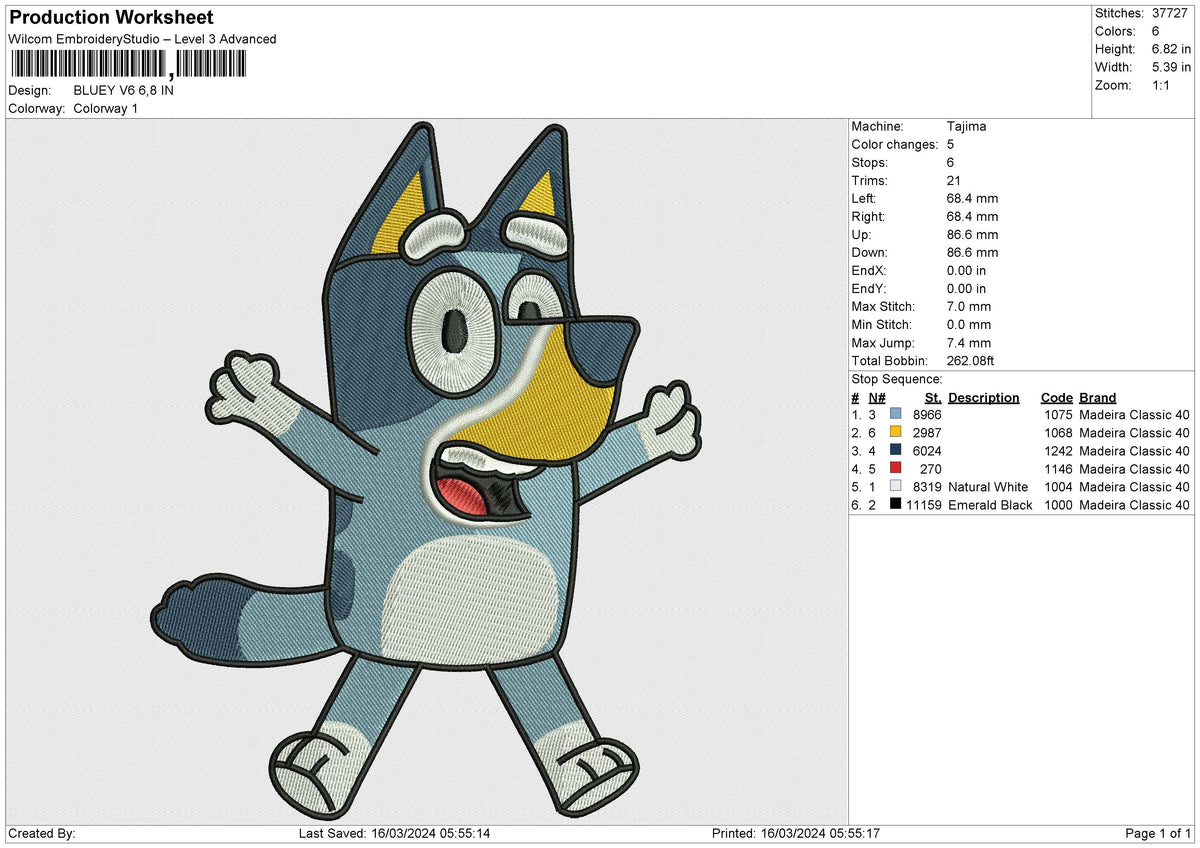Click the Left value 68.4 mm
Image resolution: width=1200 pixels, height=848 pixels.
(x=972, y=198)
